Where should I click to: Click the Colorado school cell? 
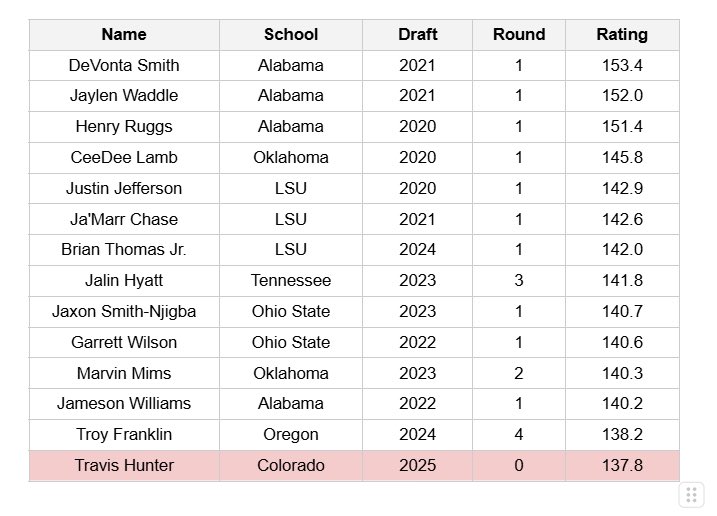click(x=291, y=466)
